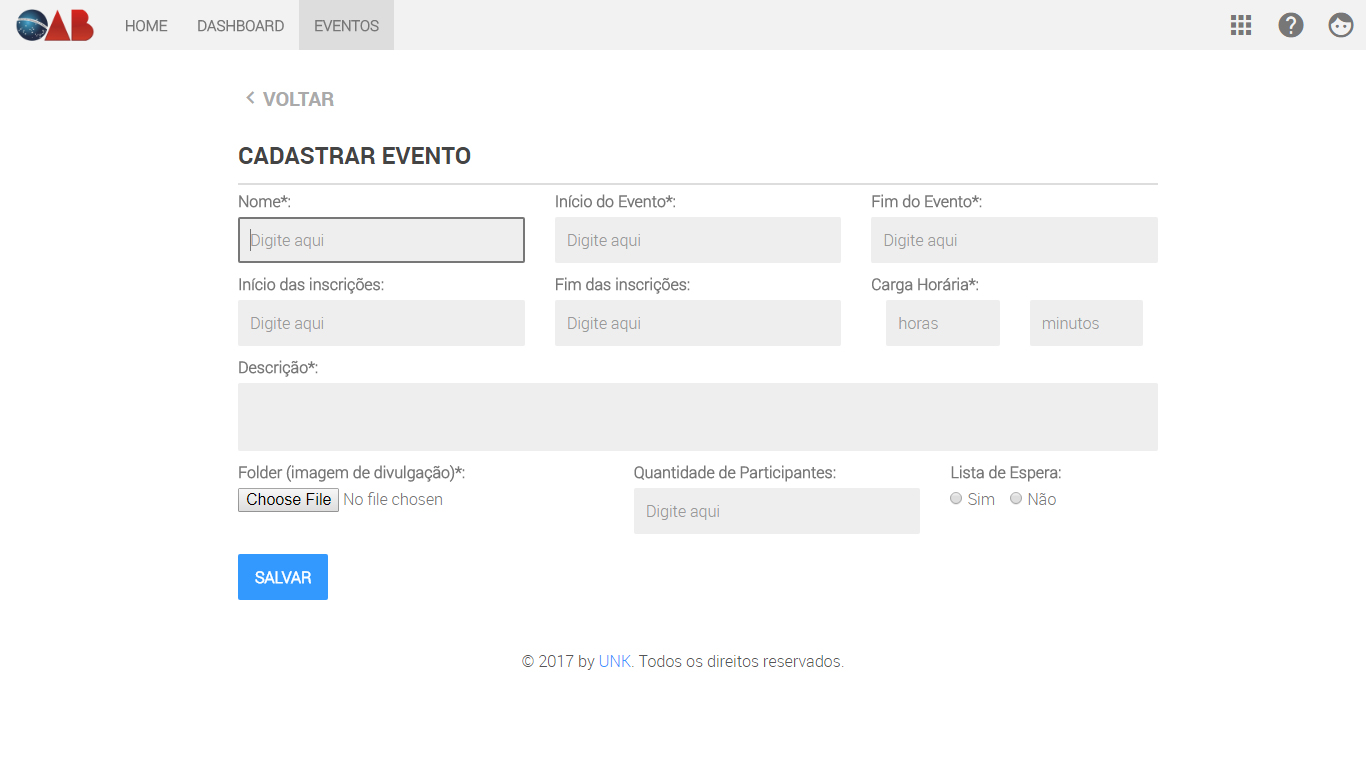Click the Voltar link
The height and width of the screenshot is (768, 1366).
(298, 99)
